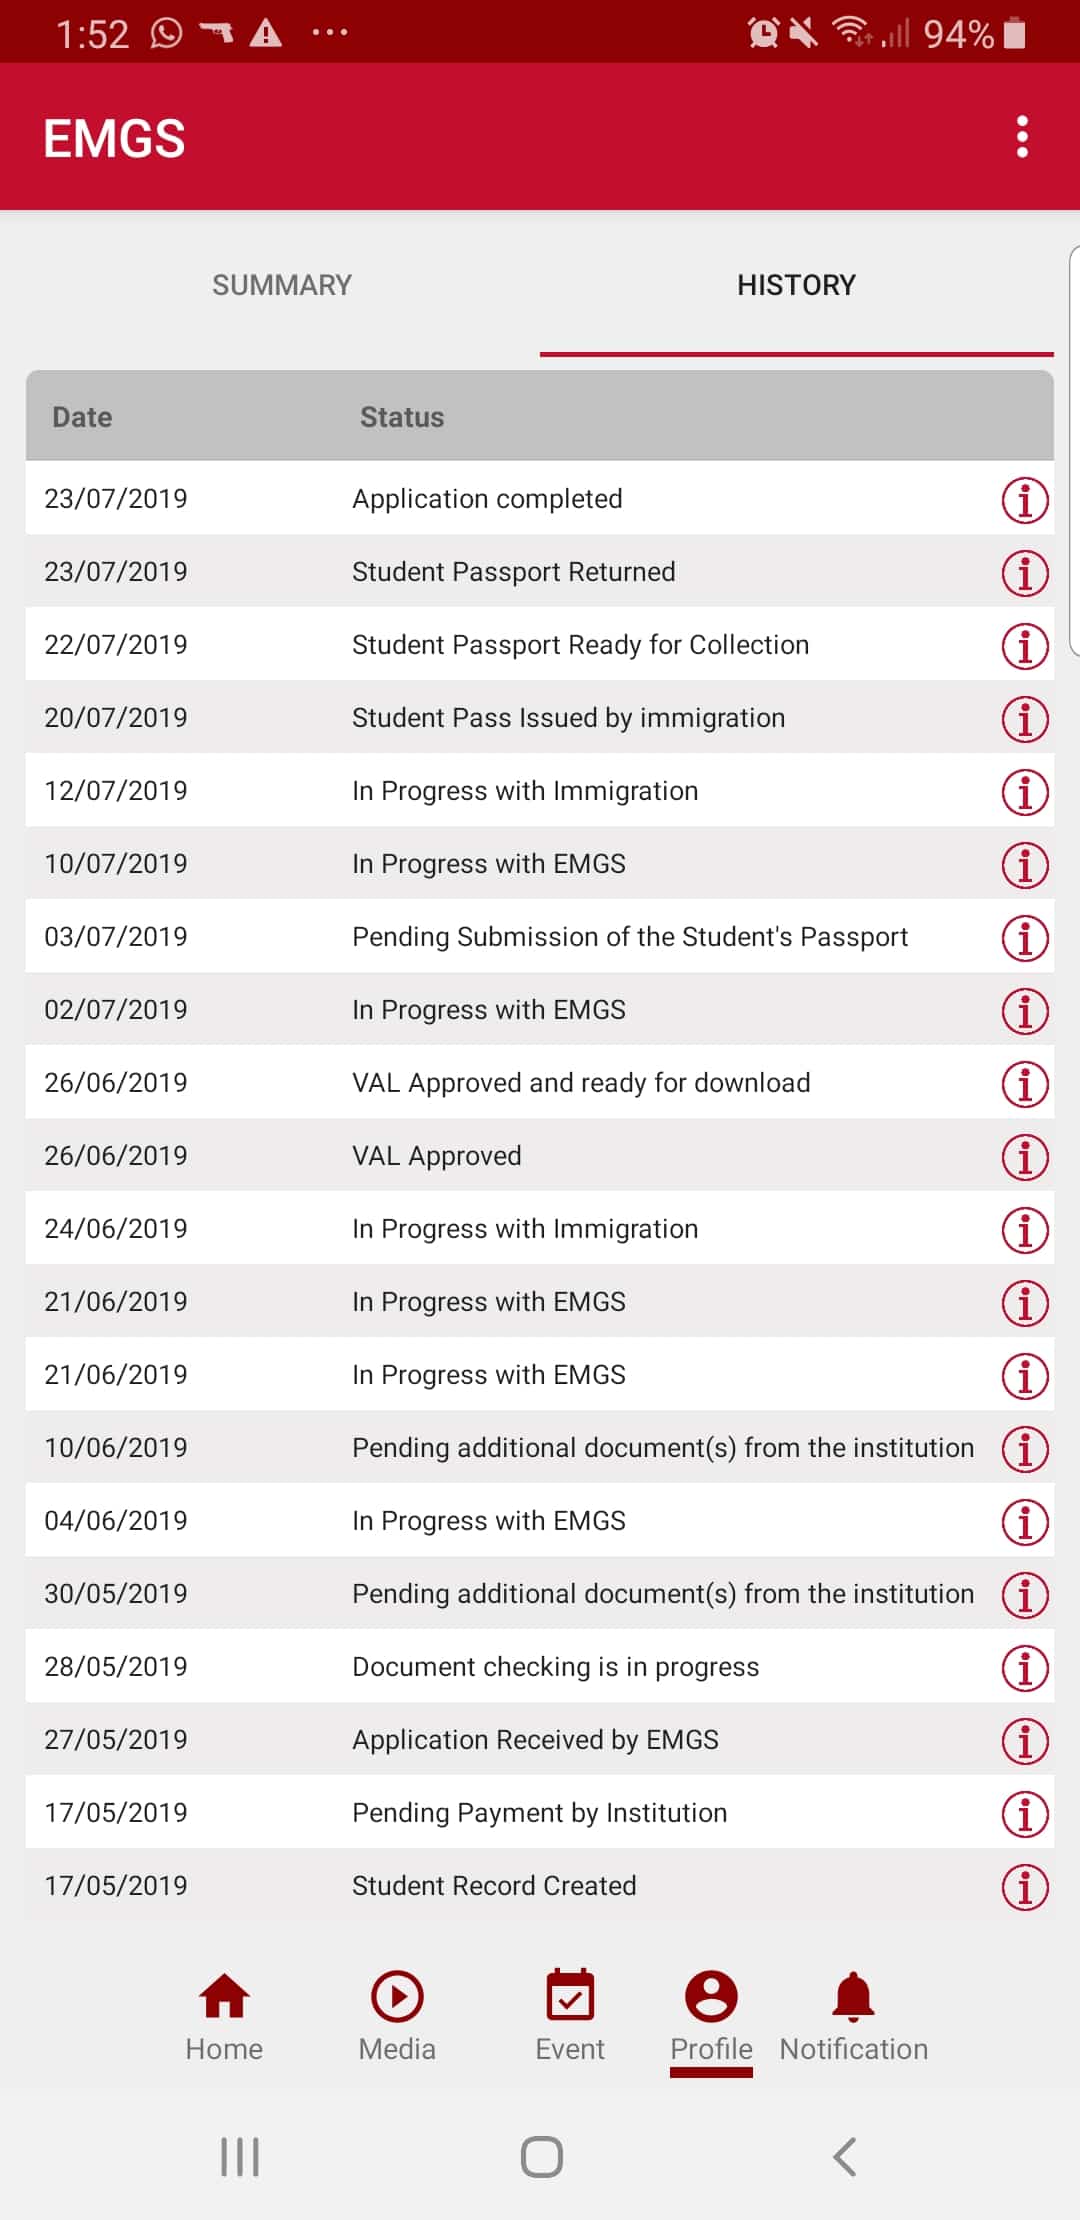Image resolution: width=1080 pixels, height=2220 pixels.
Task: Show info for Student Passport Returned
Action: pyautogui.click(x=1025, y=573)
